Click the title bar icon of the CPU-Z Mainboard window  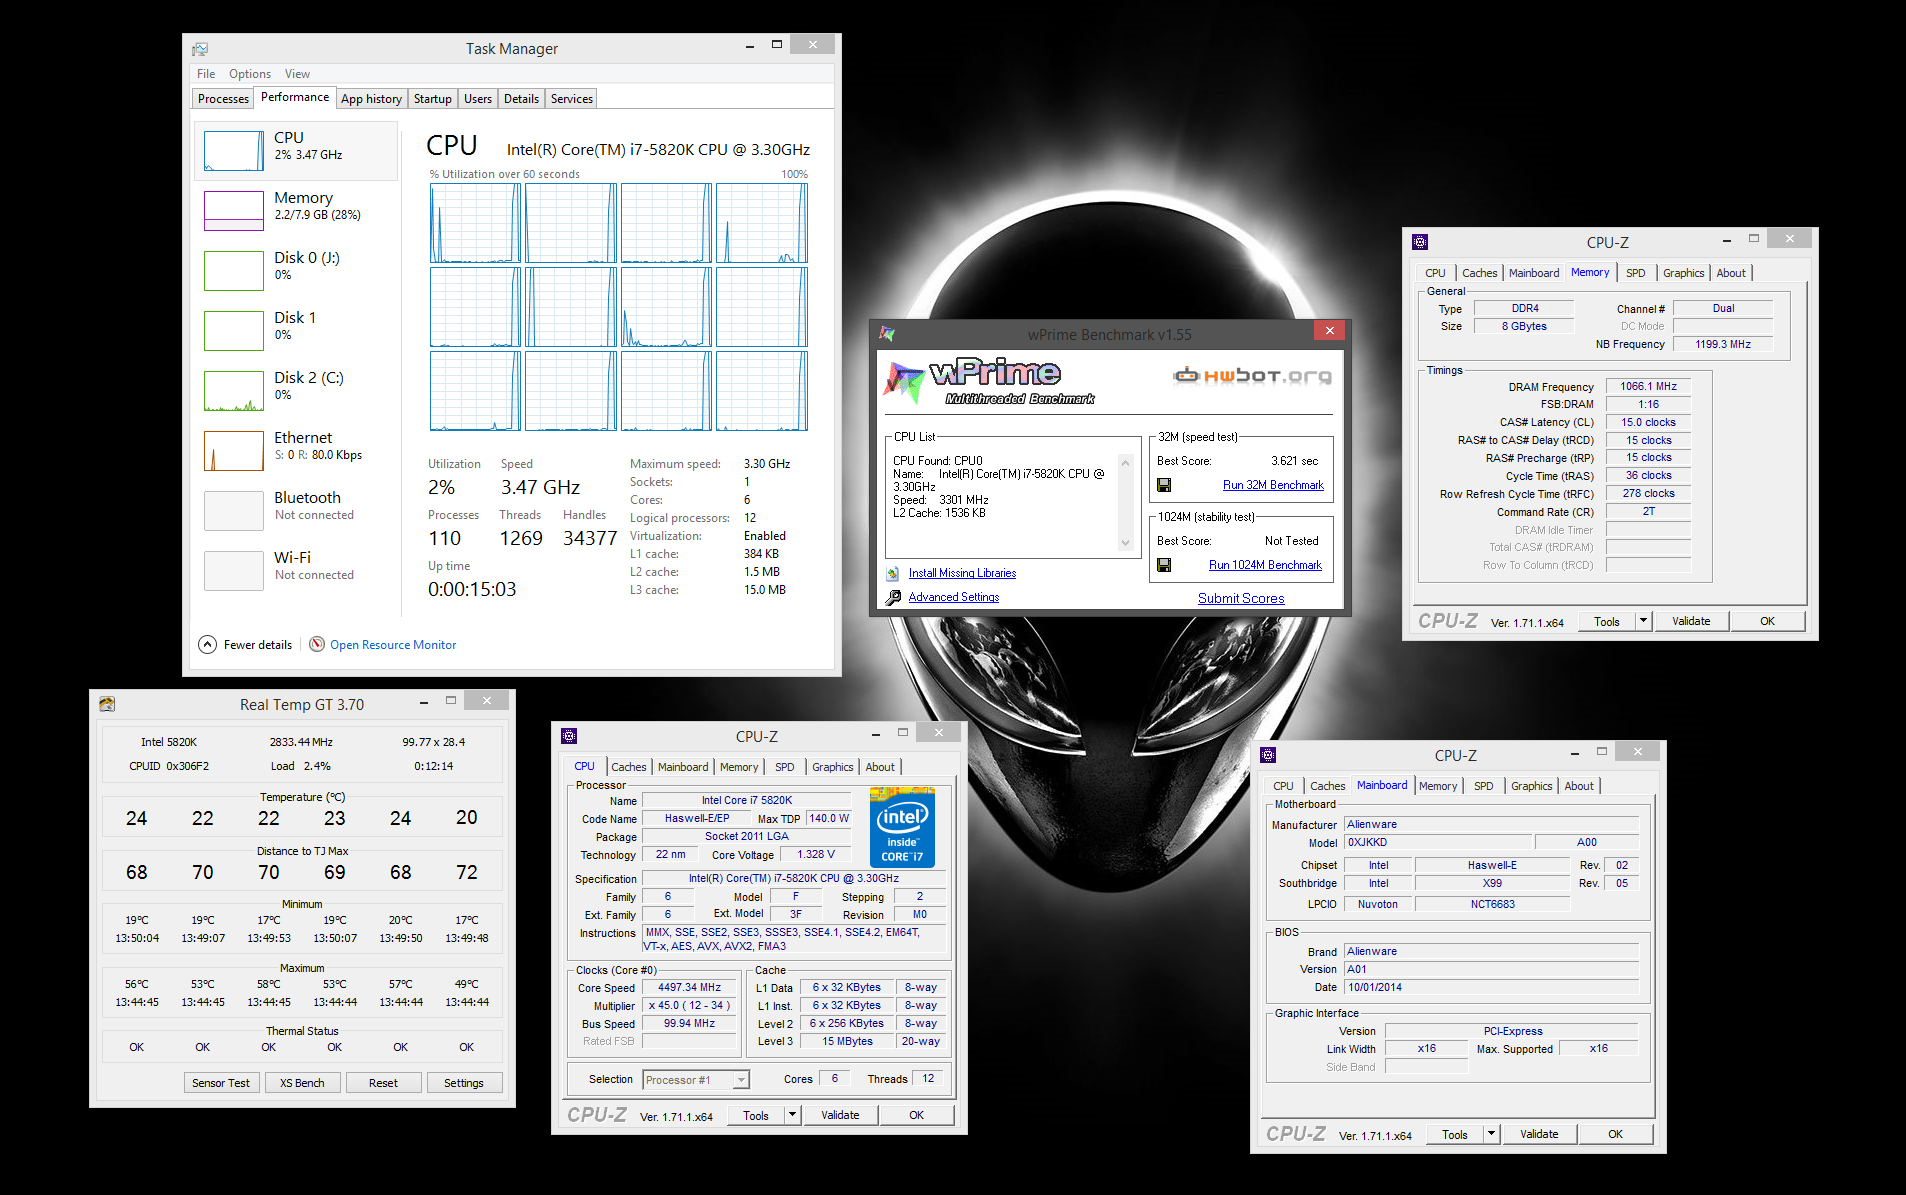click(x=1268, y=754)
